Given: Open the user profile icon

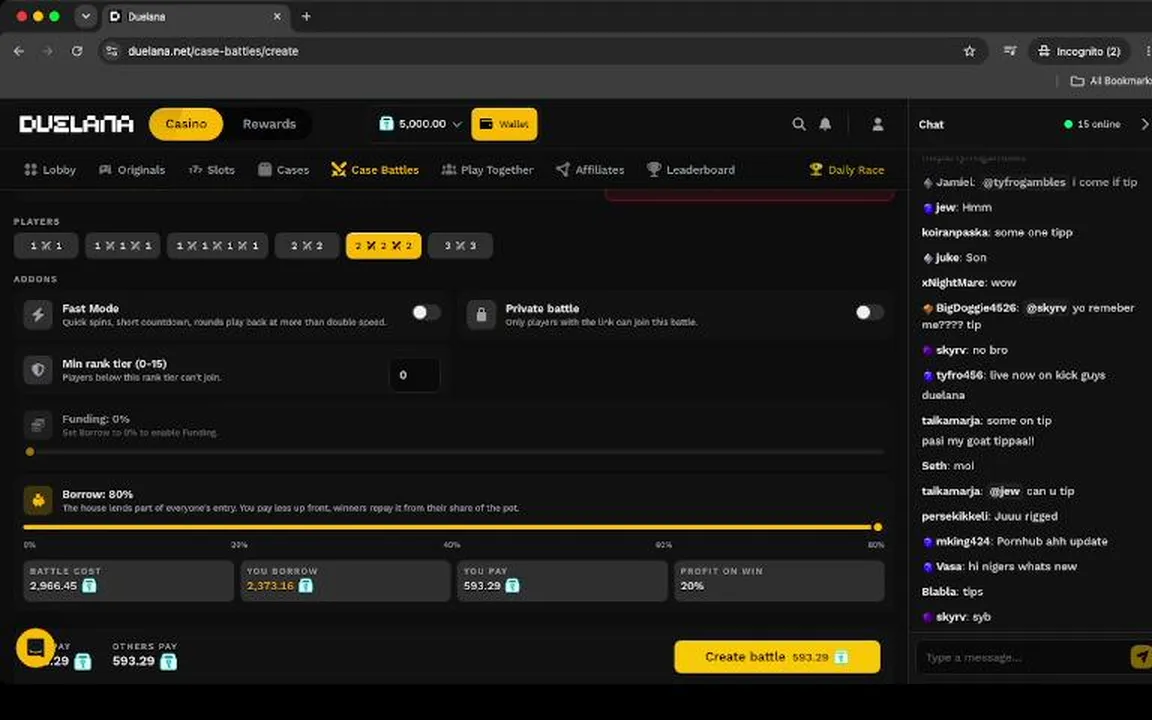Looking at the screenshot, I should pyautogui.click(x=877, y=124).
